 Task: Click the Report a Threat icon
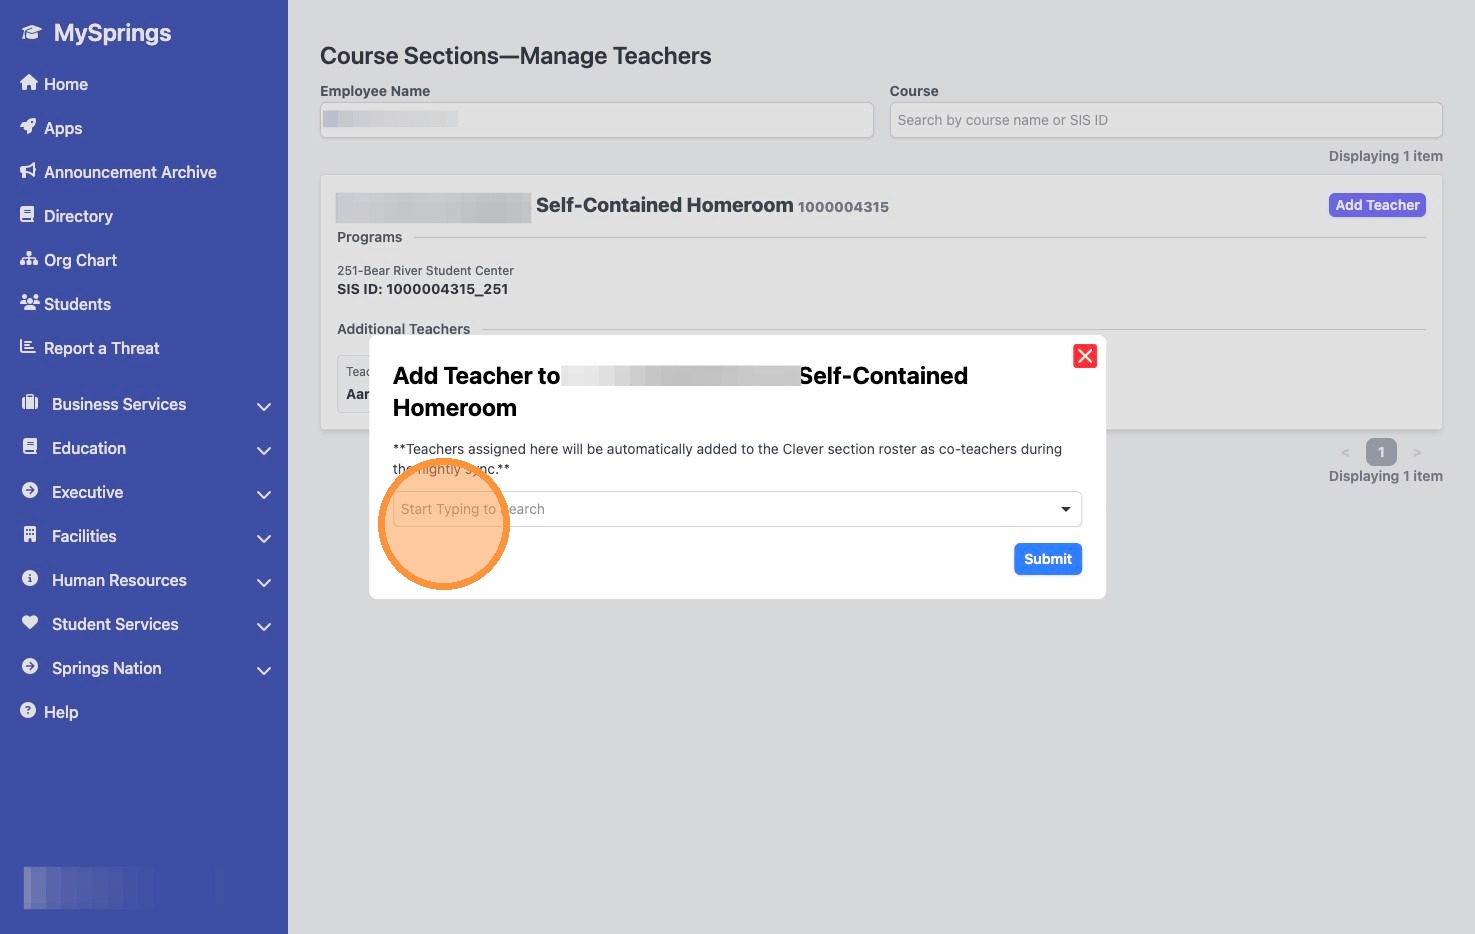(29, 347)
